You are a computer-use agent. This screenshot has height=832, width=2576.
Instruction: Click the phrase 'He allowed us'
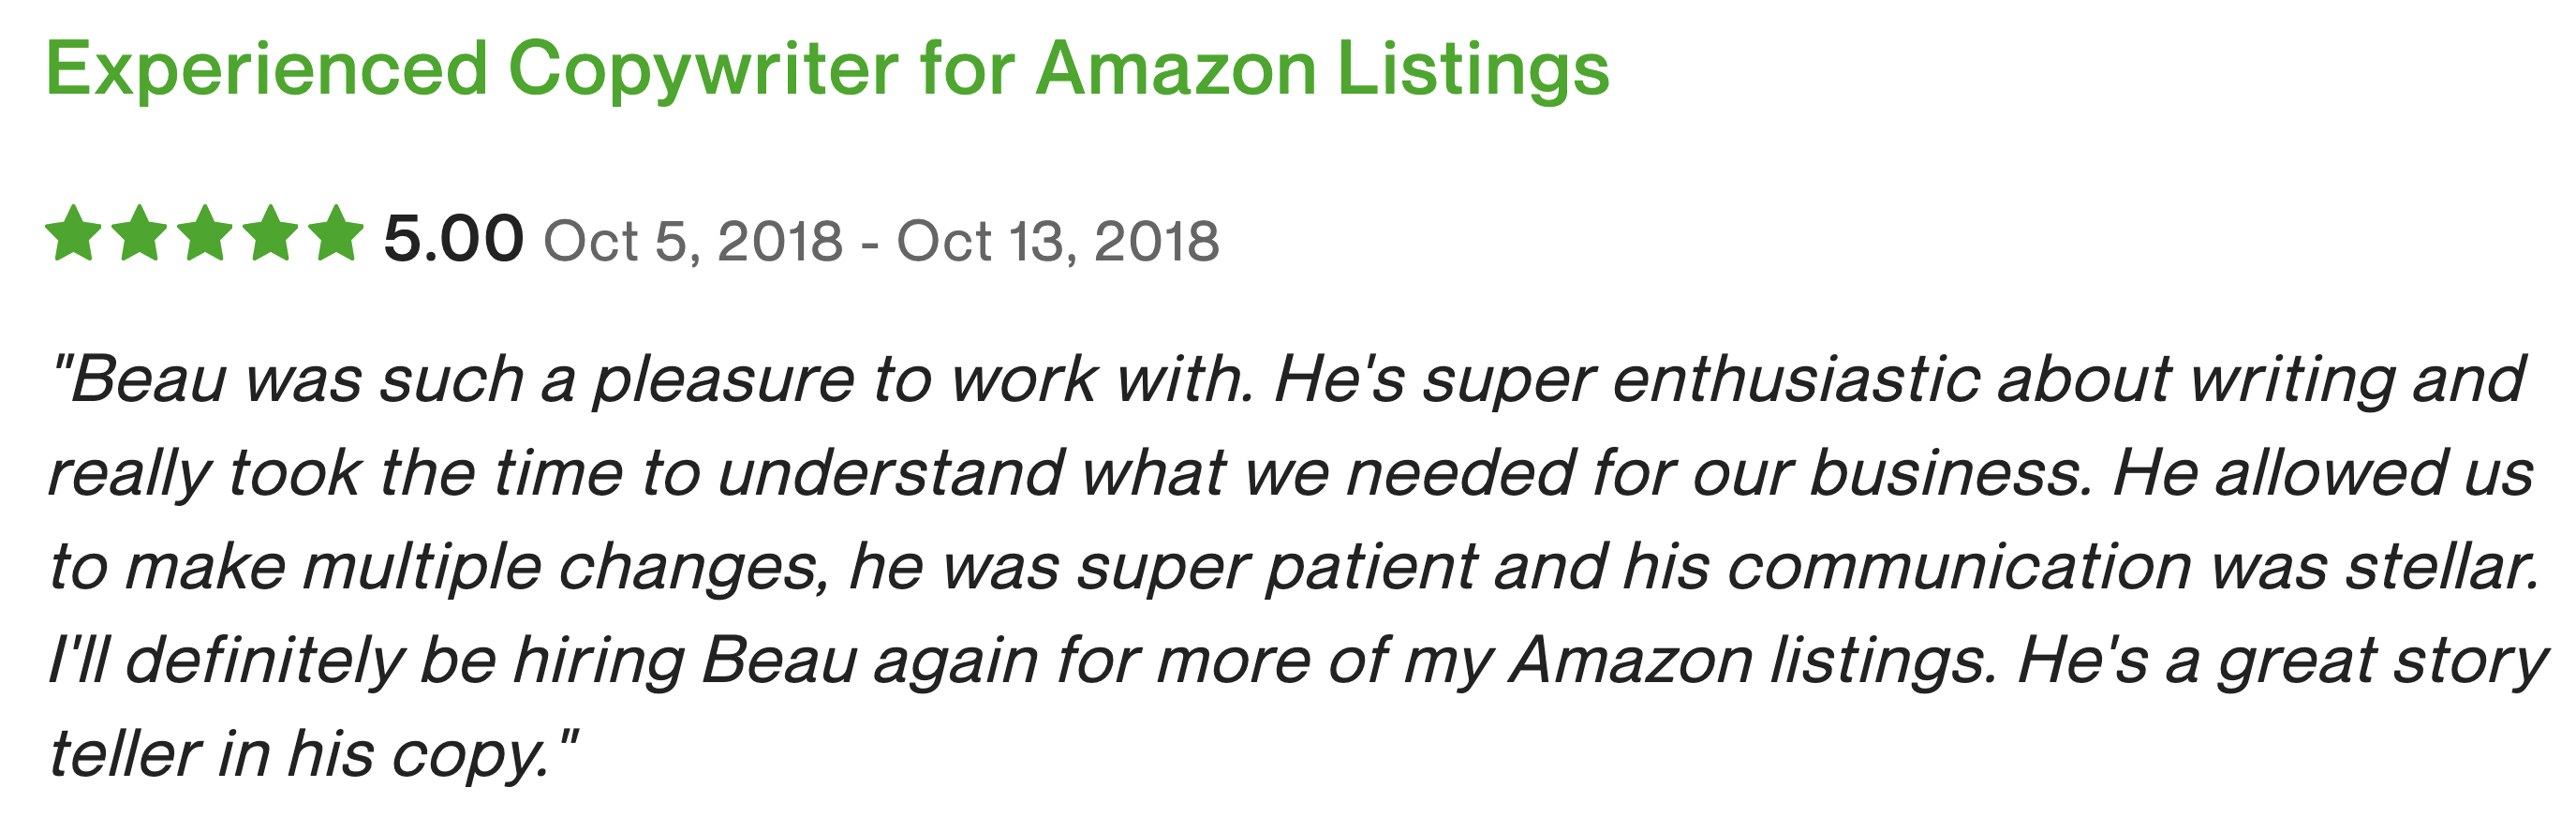(x=2323, y=473)
